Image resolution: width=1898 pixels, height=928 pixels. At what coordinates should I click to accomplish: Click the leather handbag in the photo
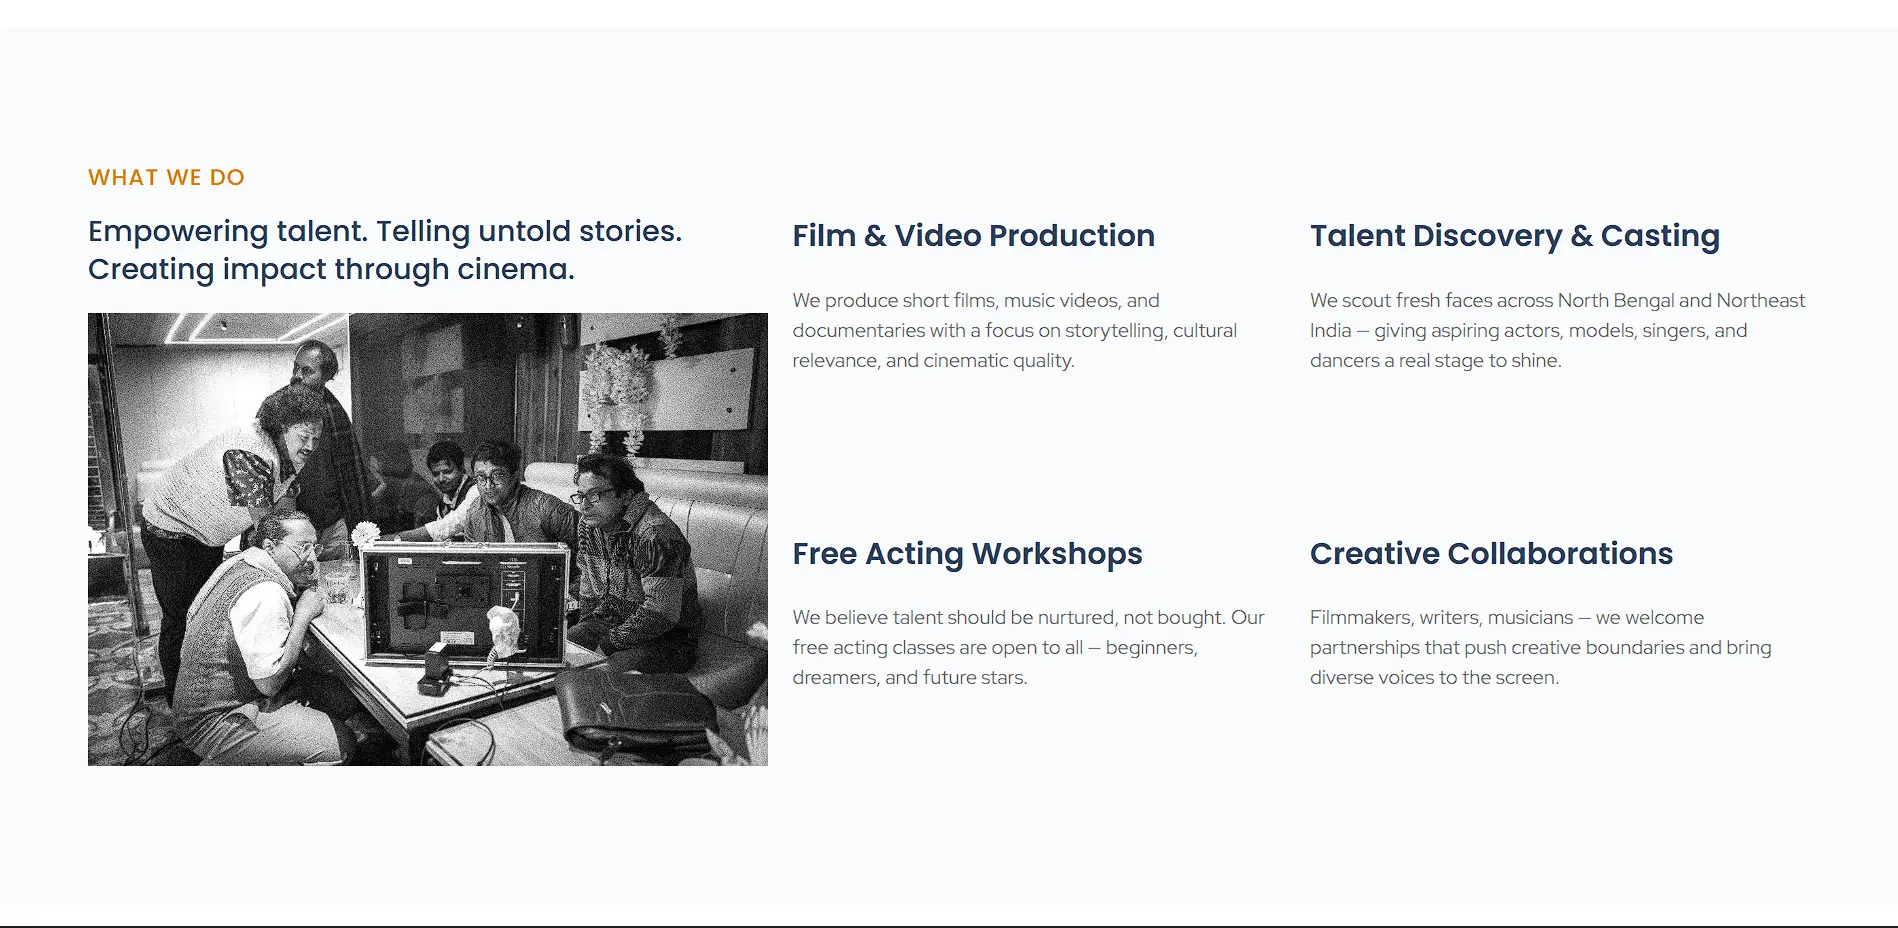pyautogui.click(x=630, y=712)
